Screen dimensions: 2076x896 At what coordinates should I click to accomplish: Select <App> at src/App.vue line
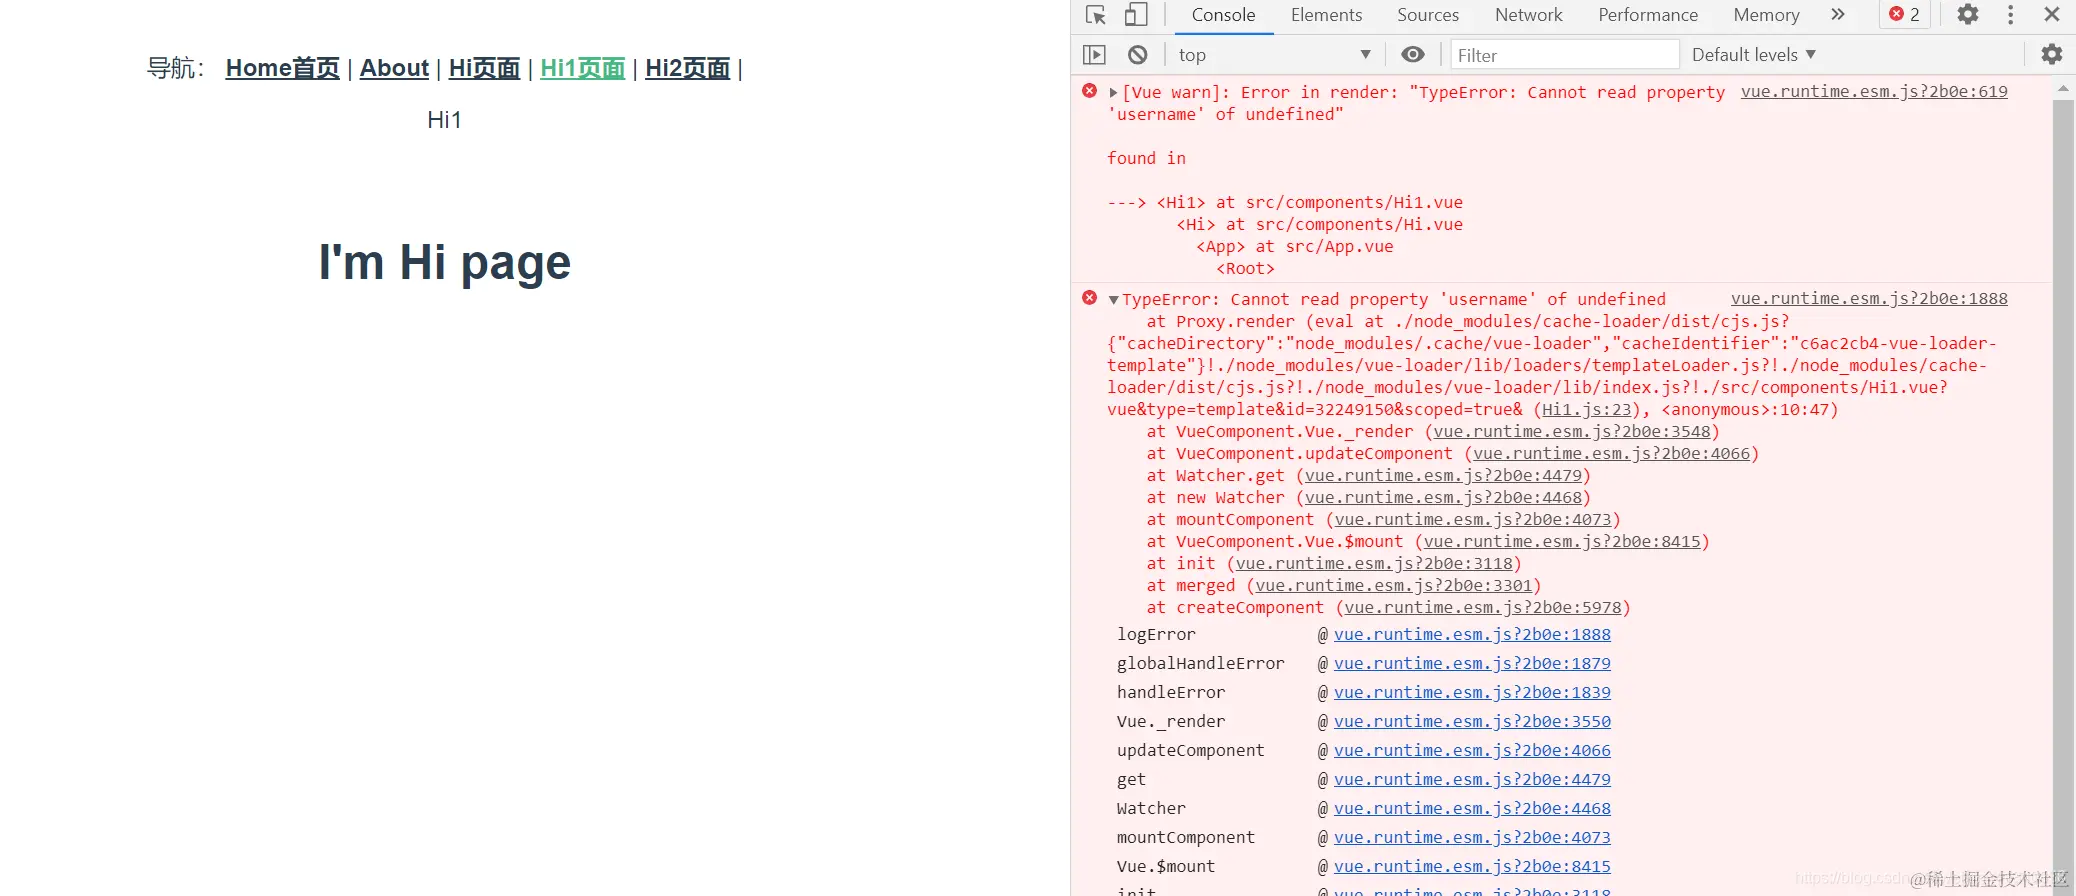(x=1295, y=246)
